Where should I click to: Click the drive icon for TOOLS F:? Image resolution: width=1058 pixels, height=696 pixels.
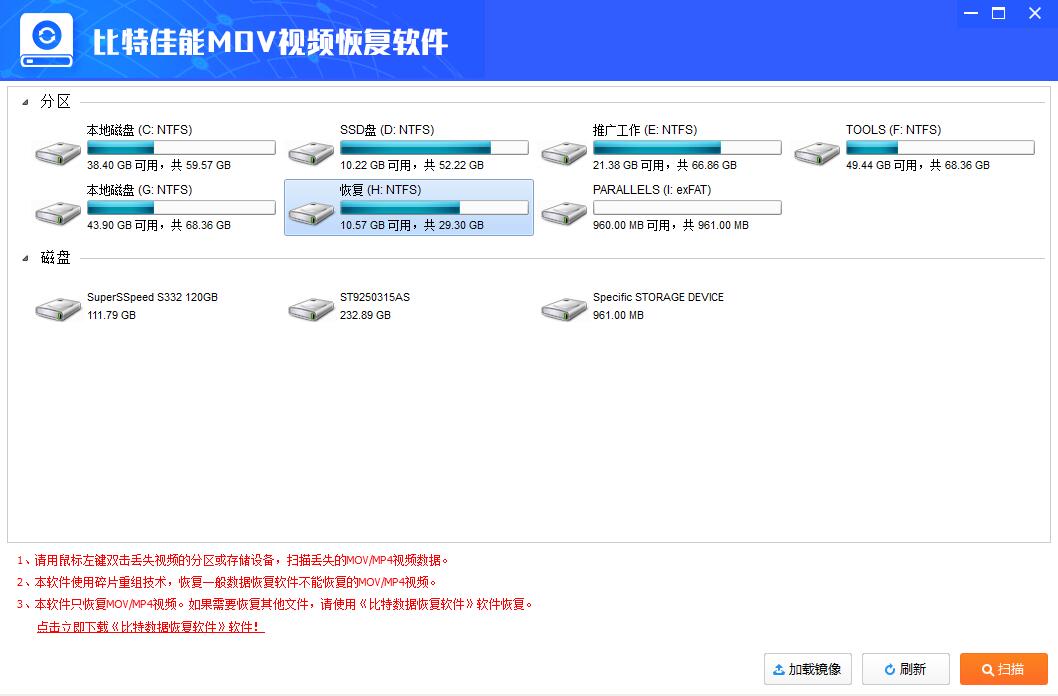pyautogui.click(x=817, y=153)
